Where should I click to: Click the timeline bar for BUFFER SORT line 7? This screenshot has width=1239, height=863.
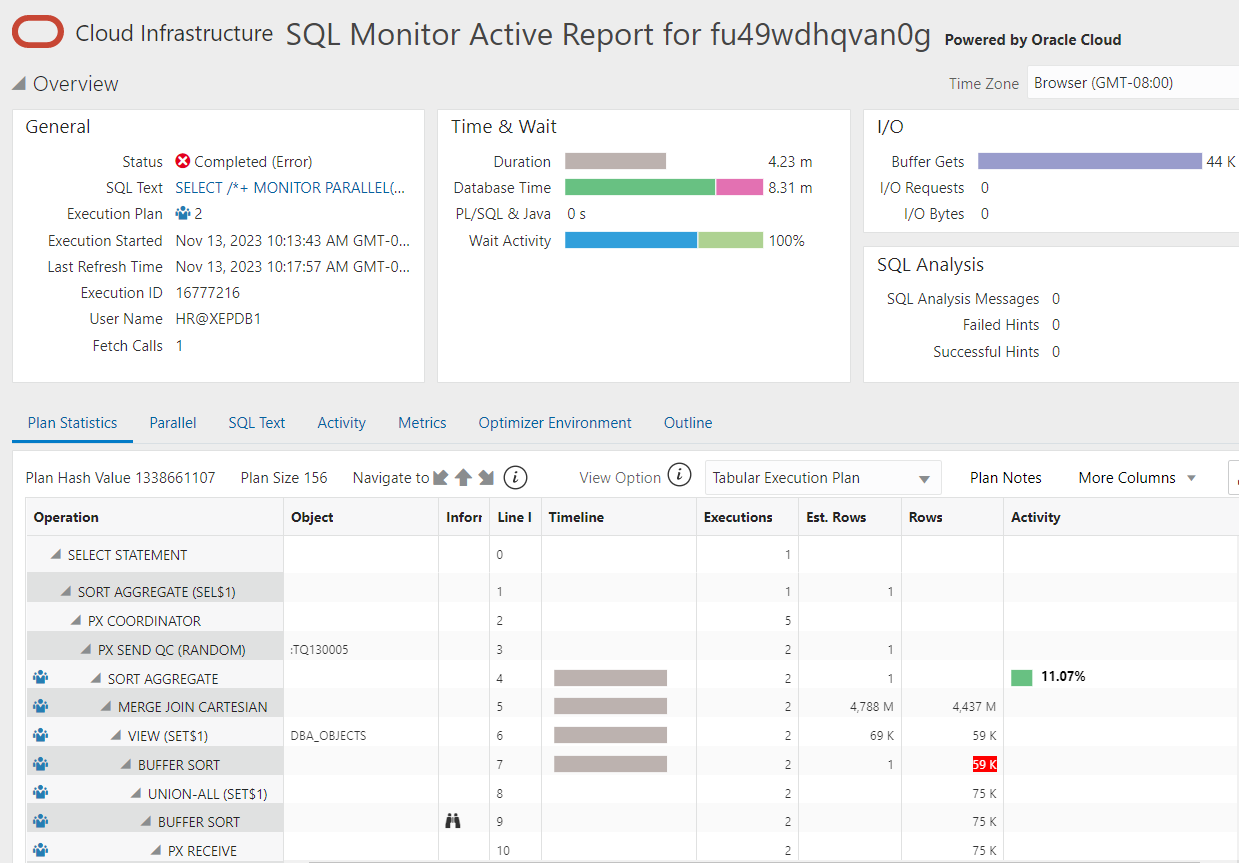tap(610, 764)
